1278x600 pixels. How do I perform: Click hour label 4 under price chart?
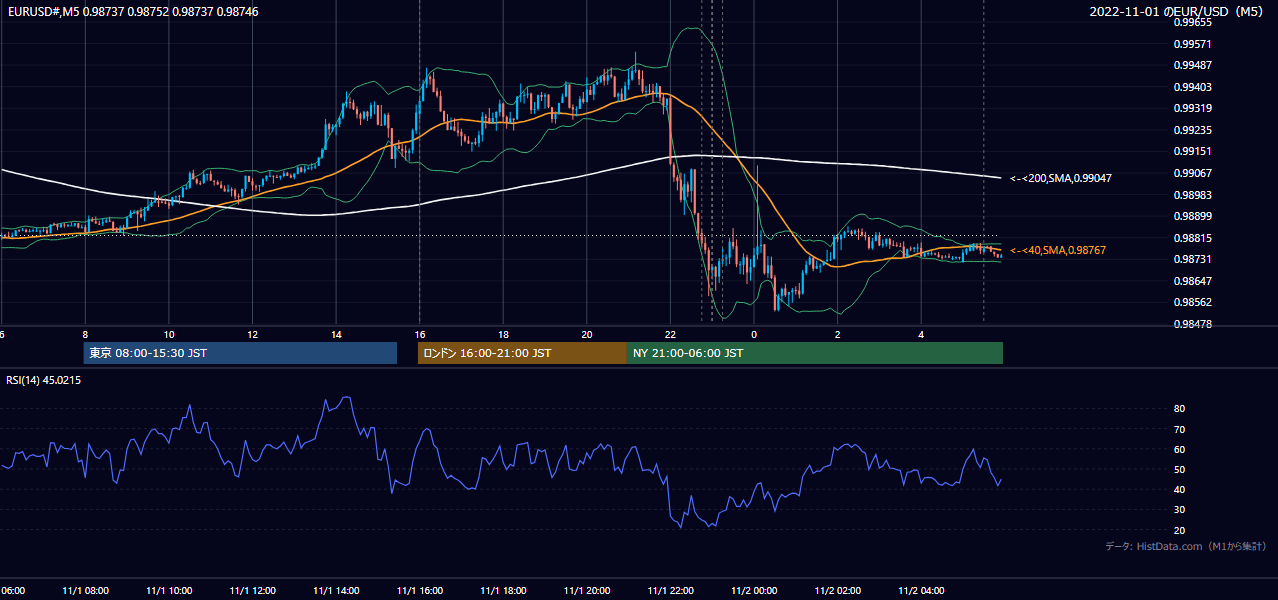pos(921,335)
